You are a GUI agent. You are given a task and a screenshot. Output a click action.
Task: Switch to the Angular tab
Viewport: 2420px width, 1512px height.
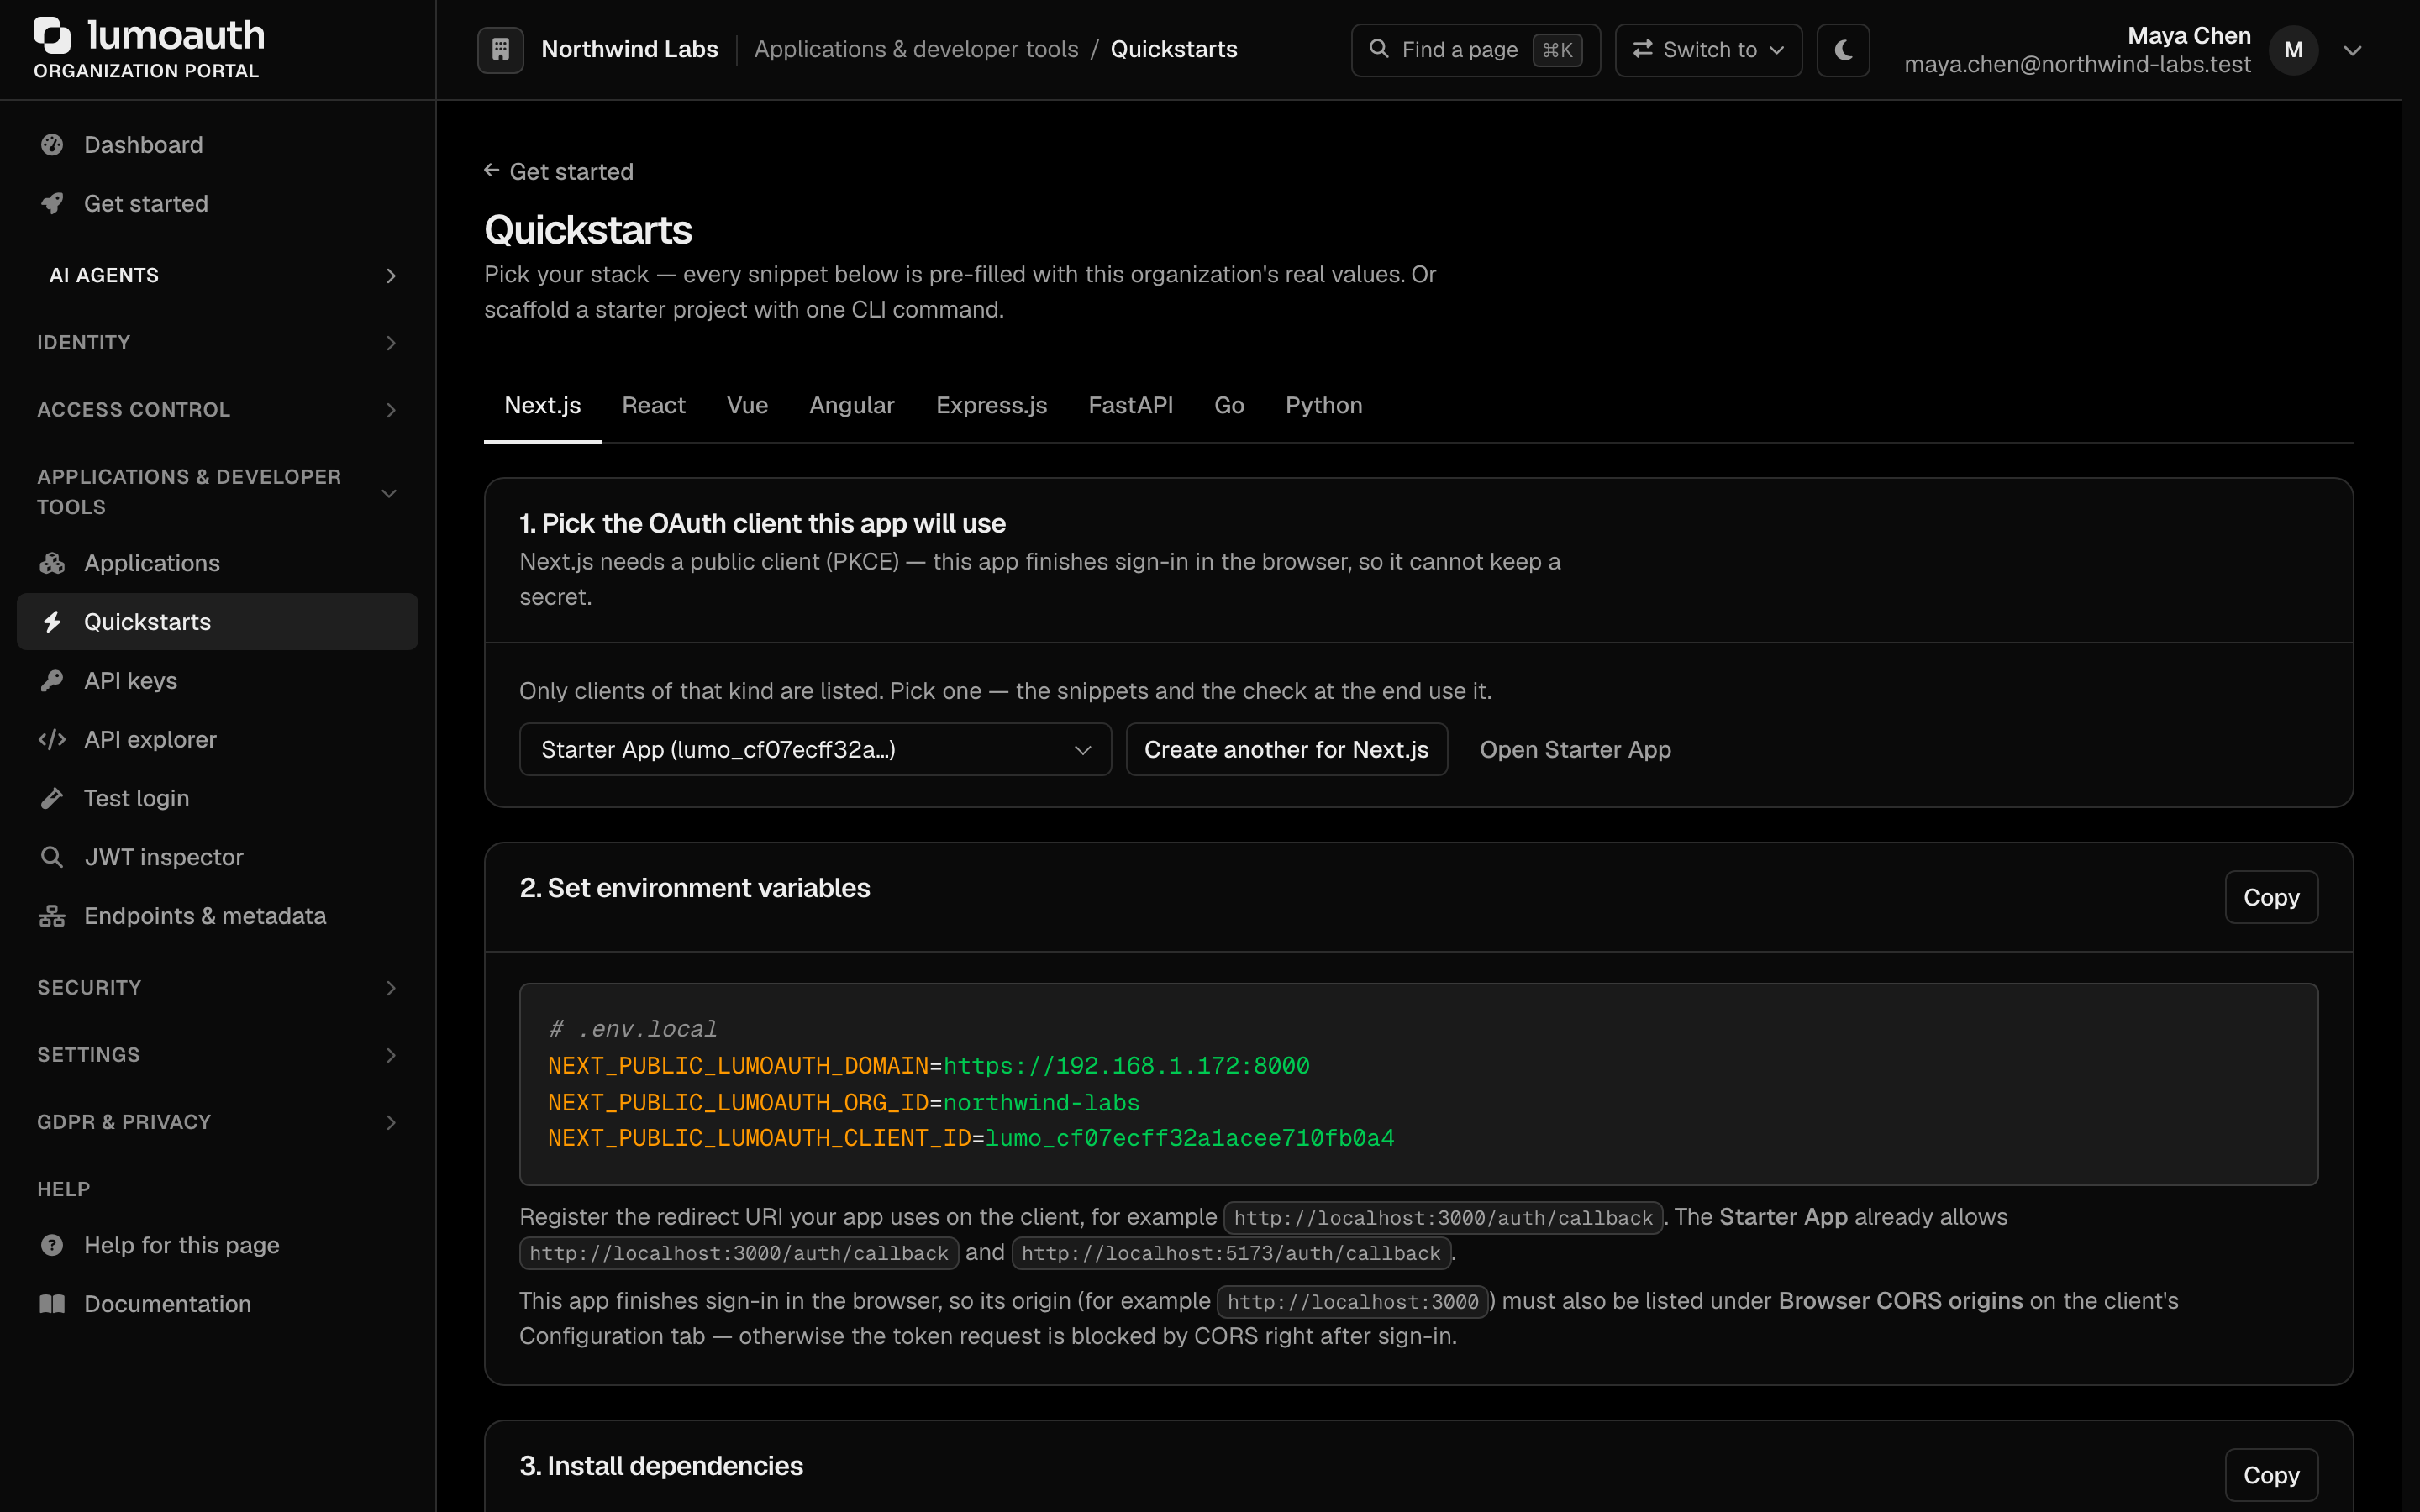pyautogui.click(x=851, y=406)
